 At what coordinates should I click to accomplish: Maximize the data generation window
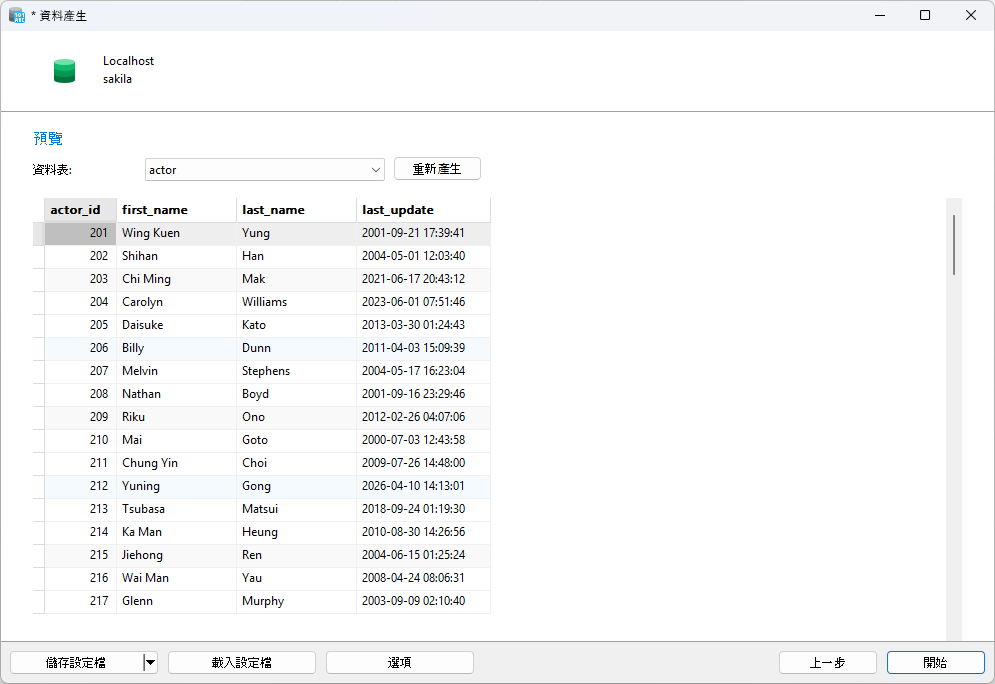[x=925, y=15]
